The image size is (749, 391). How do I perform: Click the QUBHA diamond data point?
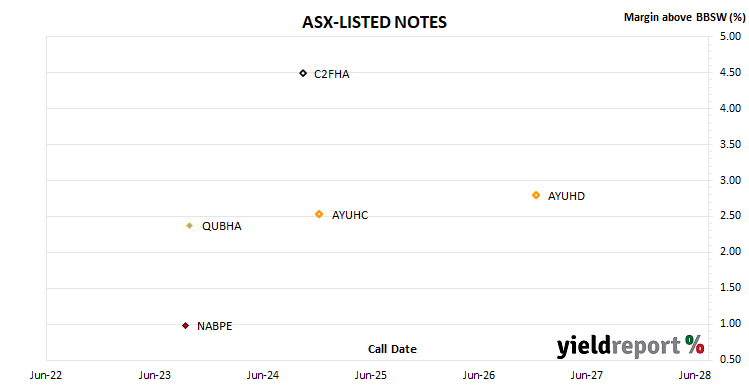[x=190, y=226]
